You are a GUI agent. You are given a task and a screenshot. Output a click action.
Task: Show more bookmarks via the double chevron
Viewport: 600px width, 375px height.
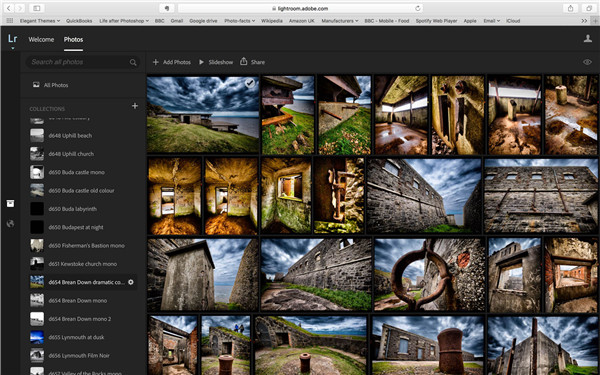tap(584, 21)
